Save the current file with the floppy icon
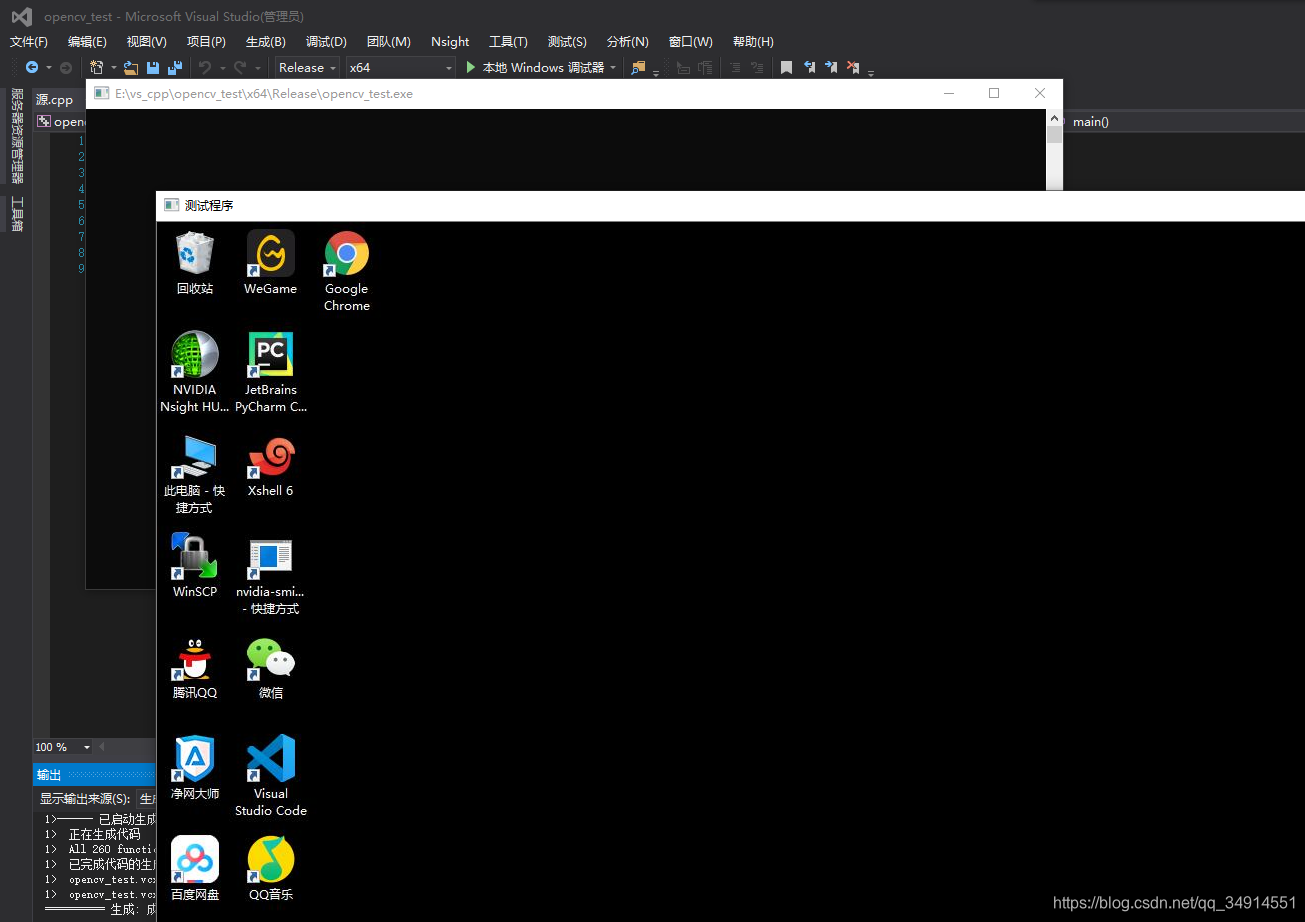This screenshot has height=922, width=1305. point(153,68)
